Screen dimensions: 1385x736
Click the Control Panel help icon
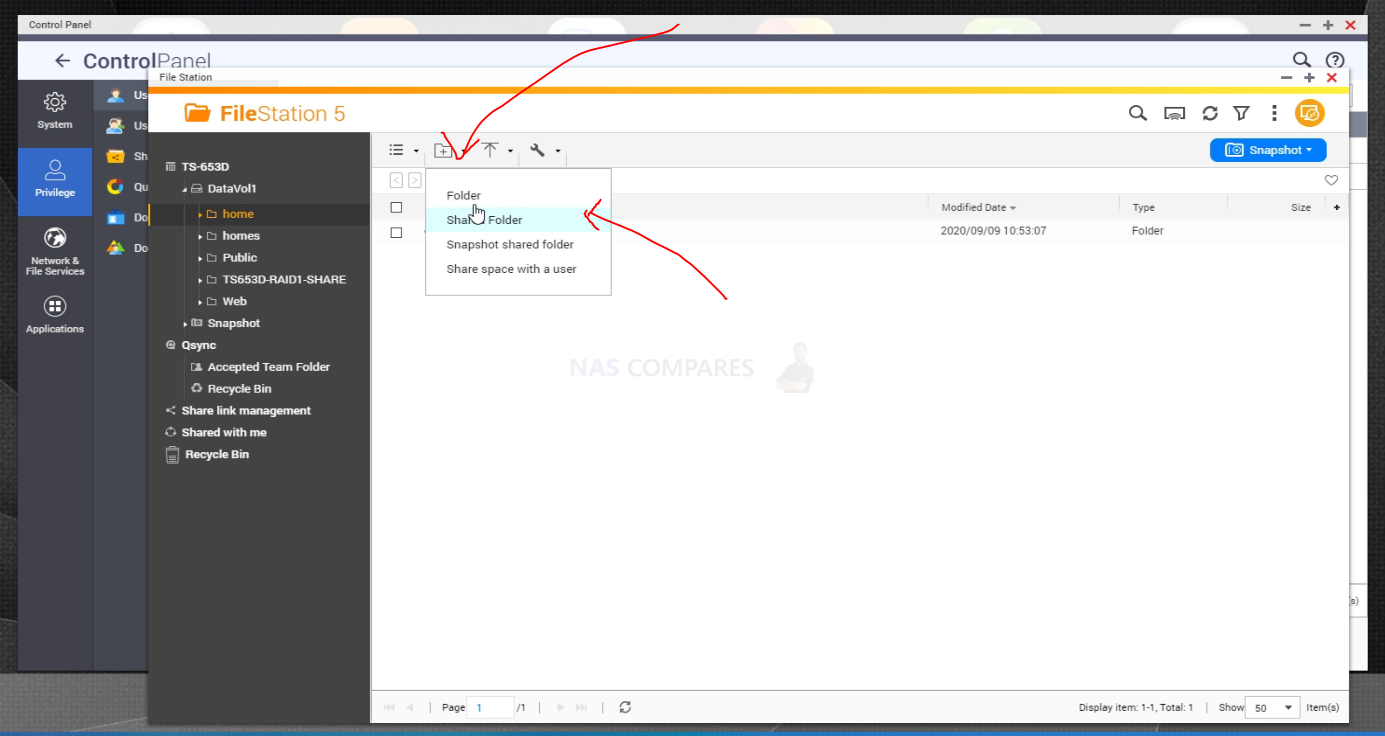[x=1335, y=60]
